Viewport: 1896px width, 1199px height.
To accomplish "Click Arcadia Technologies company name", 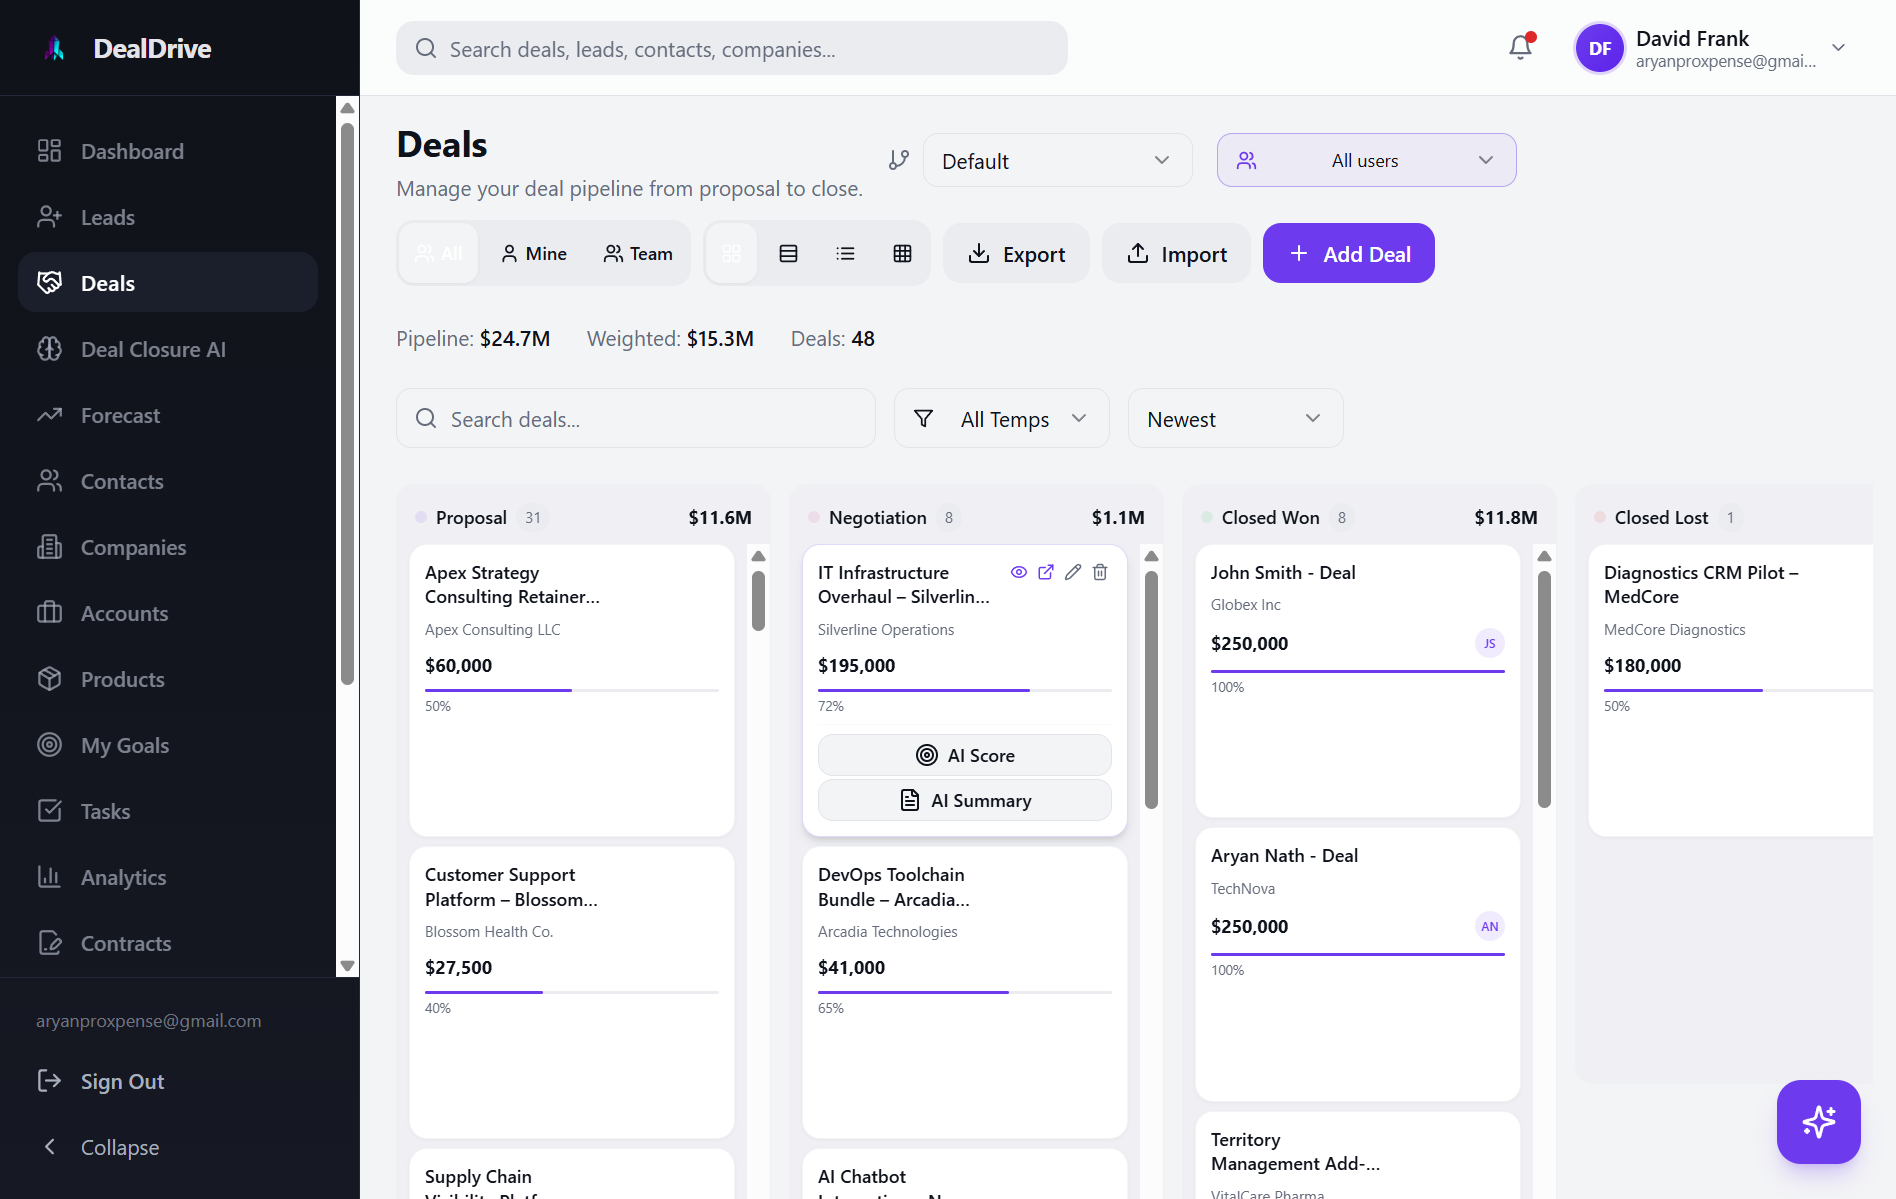I will [887, 931].
